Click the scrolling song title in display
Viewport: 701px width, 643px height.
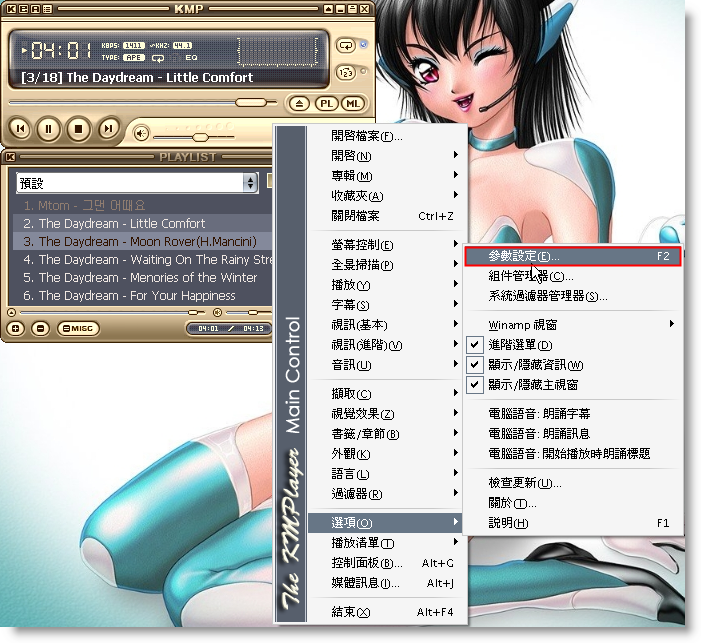137,78
